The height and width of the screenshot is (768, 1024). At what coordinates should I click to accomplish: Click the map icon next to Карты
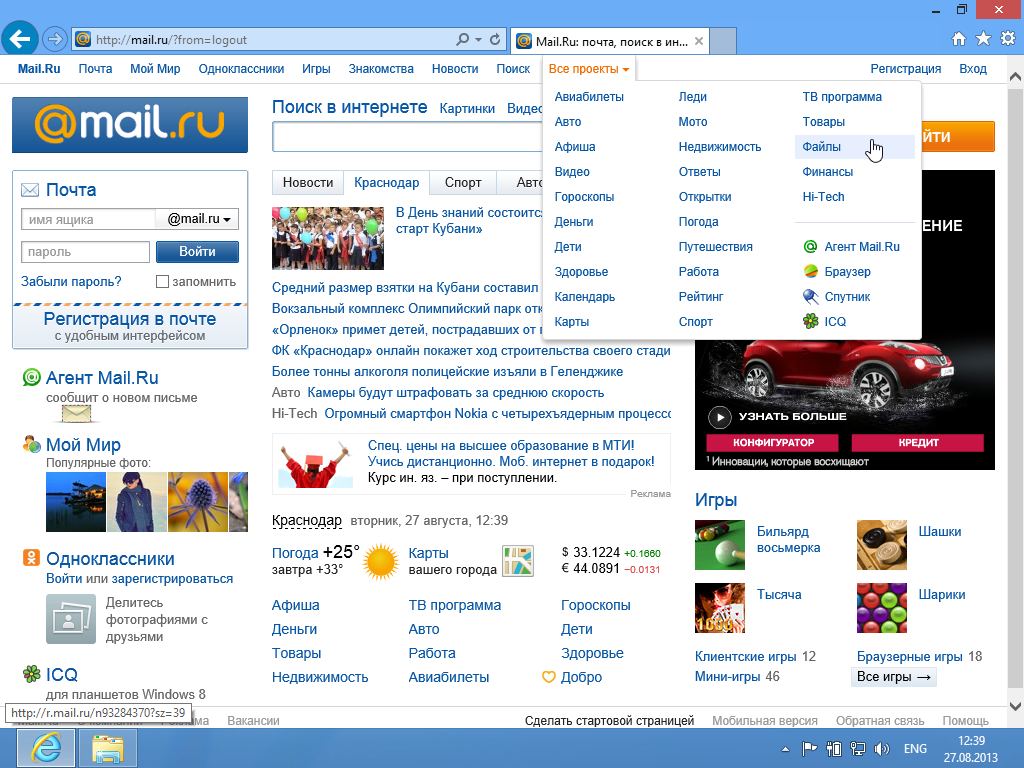tap(518, 561)
